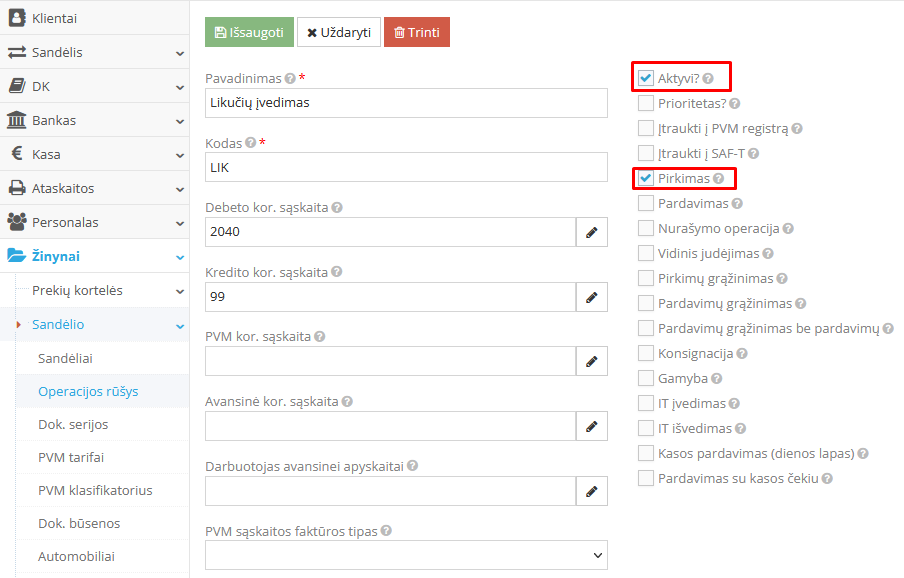Tick the Įtraukti į PVM registrą checkbox
The image size is (904, 578).
tap(646, 128)
